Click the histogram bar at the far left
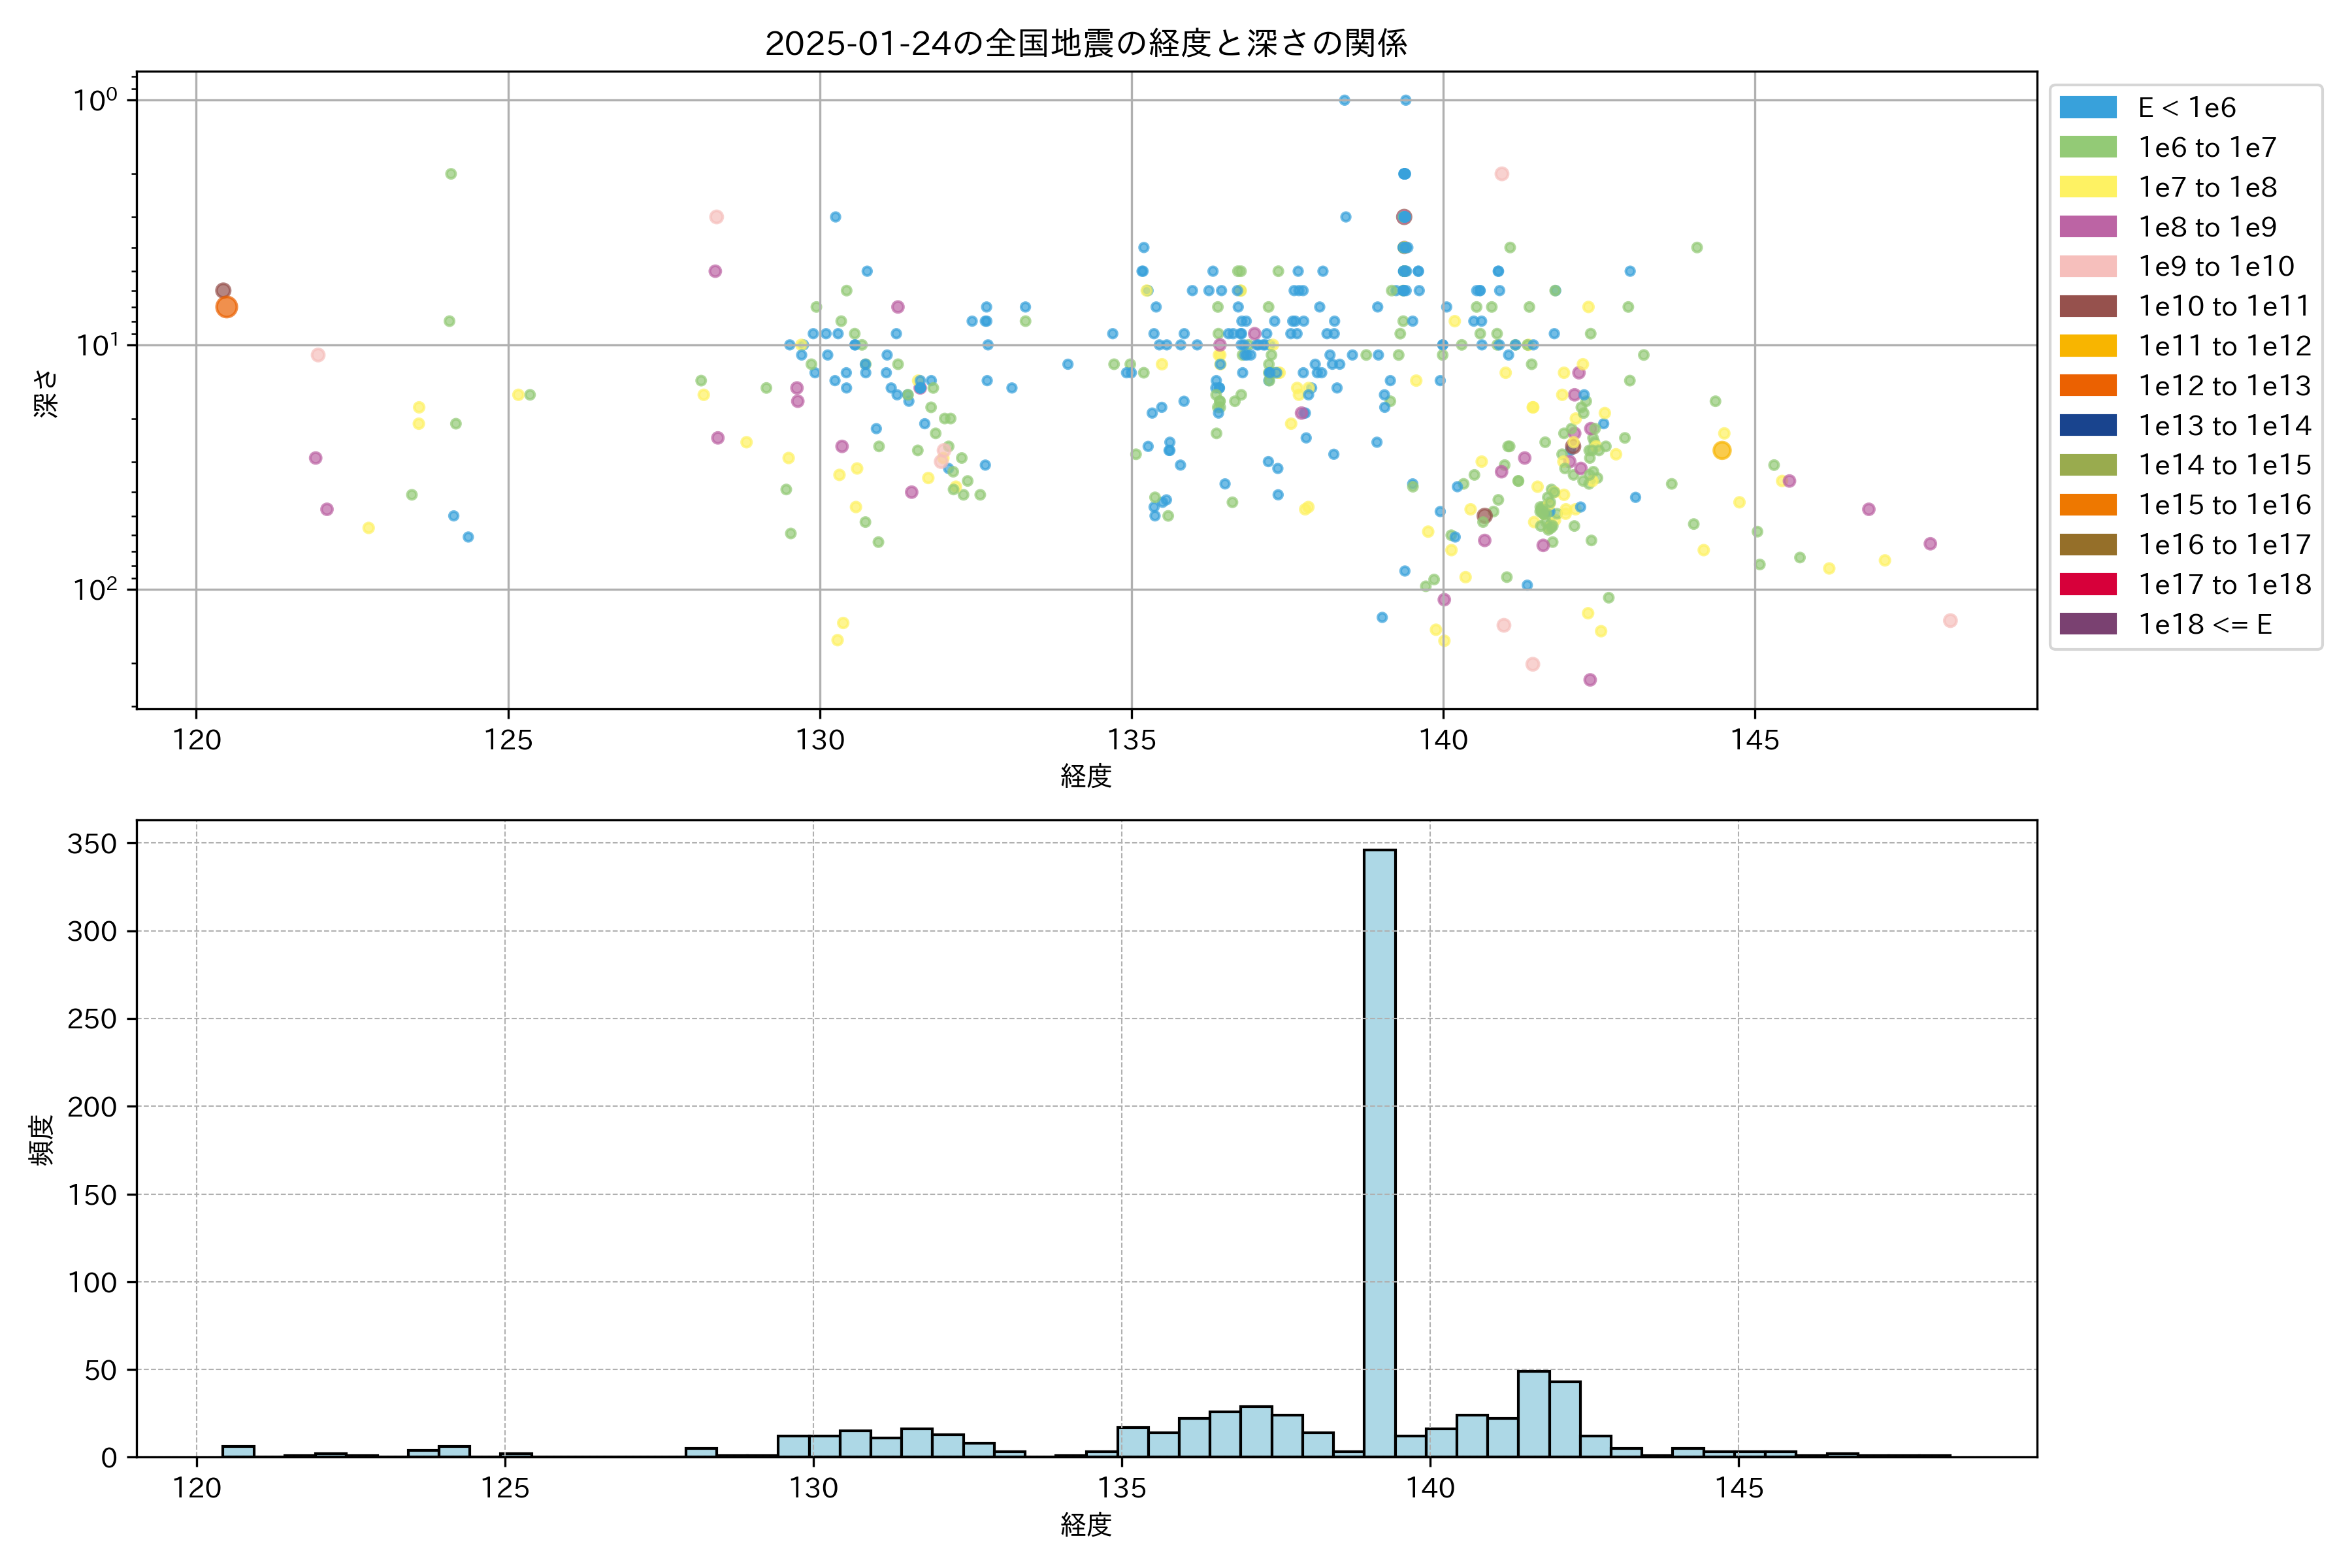2352x1568 pixels. click(238, 1451)
